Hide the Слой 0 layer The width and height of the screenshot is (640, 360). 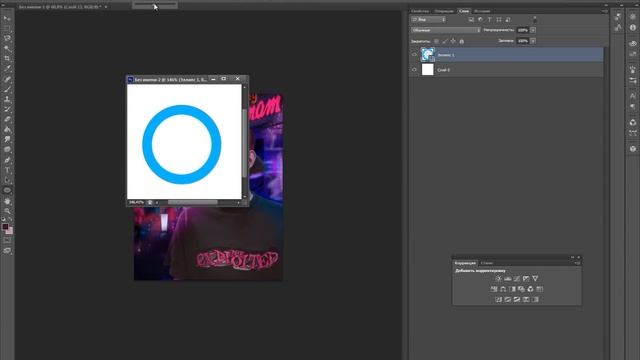414,70
